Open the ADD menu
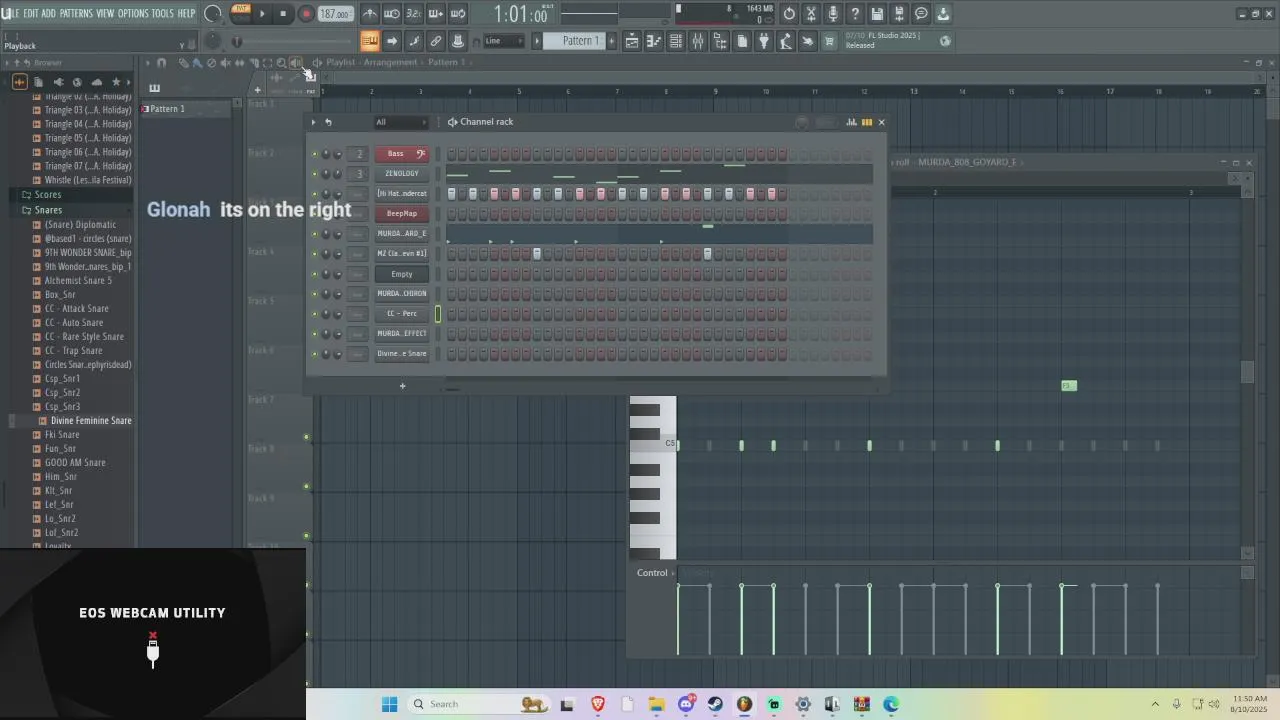The height and width of the screenshot is (720, 1280). [x=49, y=13]
